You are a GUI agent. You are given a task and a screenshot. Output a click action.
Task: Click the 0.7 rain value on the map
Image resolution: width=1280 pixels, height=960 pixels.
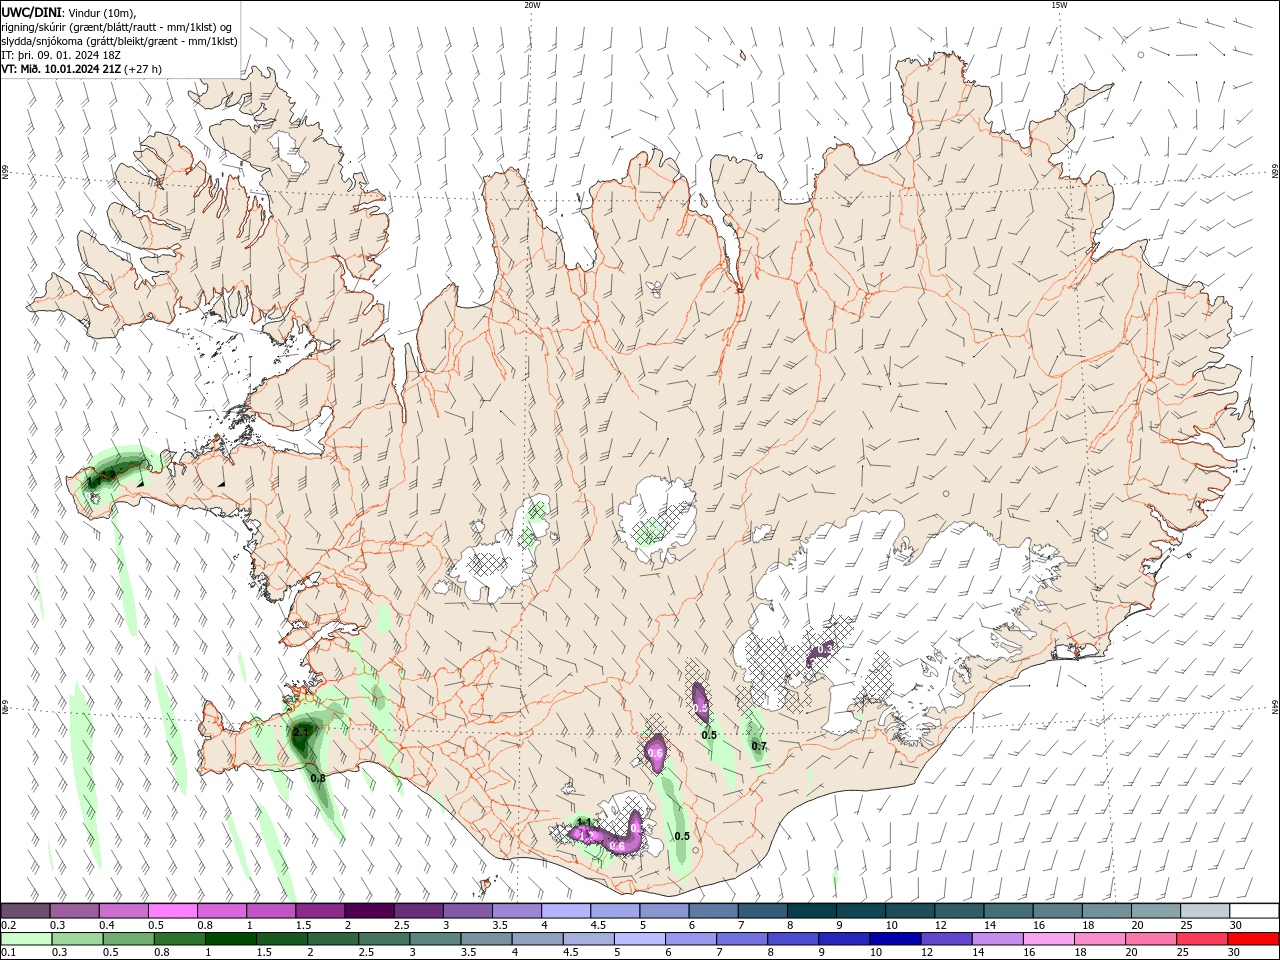759,746
